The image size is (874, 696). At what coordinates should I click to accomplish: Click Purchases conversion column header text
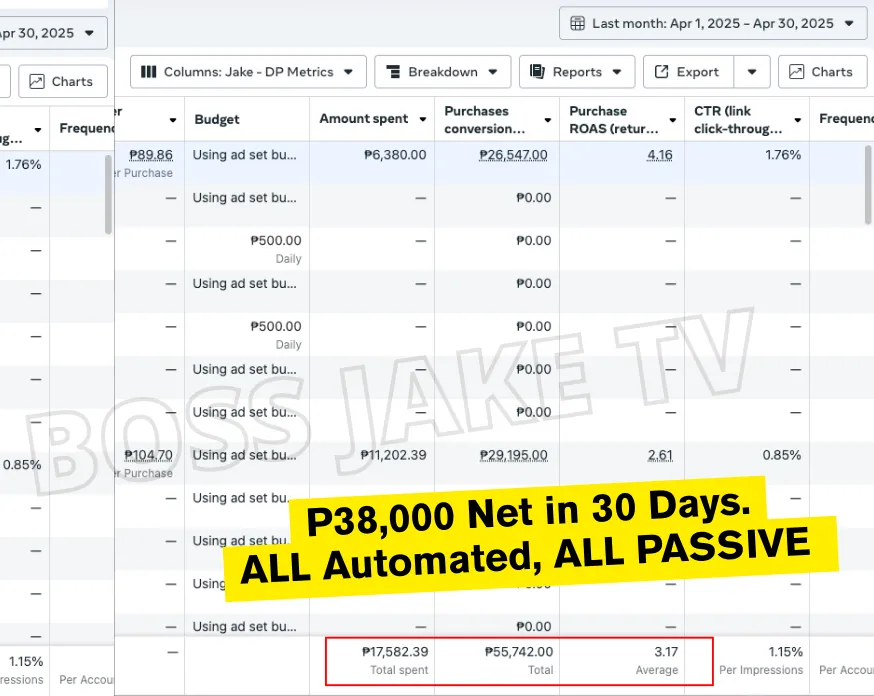point(484,120)
